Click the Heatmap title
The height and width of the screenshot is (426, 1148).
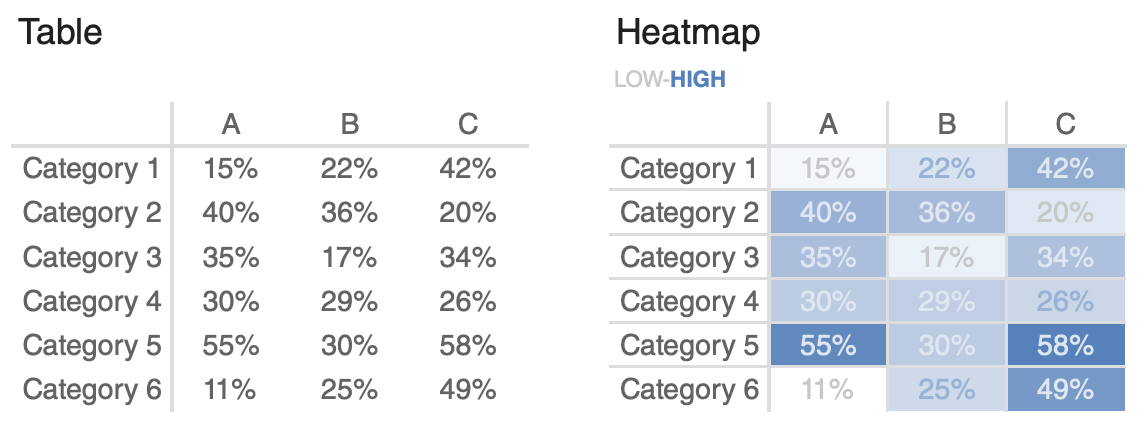688,32
